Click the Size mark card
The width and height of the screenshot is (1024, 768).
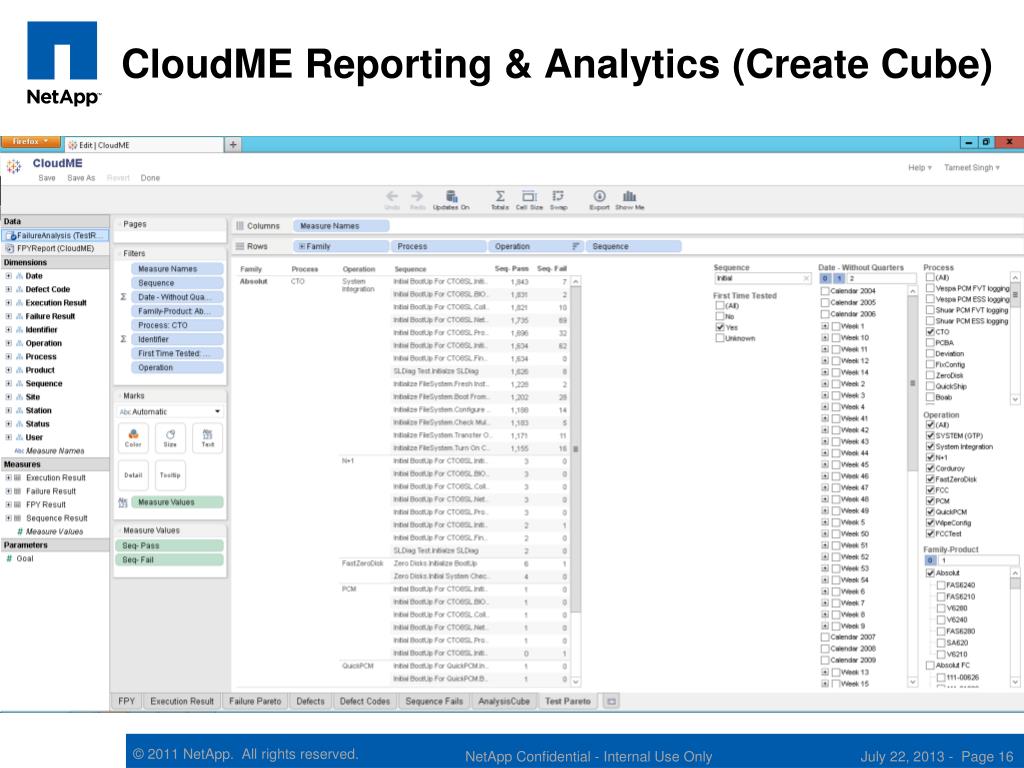pyautogui.click(x=170, y=438)
